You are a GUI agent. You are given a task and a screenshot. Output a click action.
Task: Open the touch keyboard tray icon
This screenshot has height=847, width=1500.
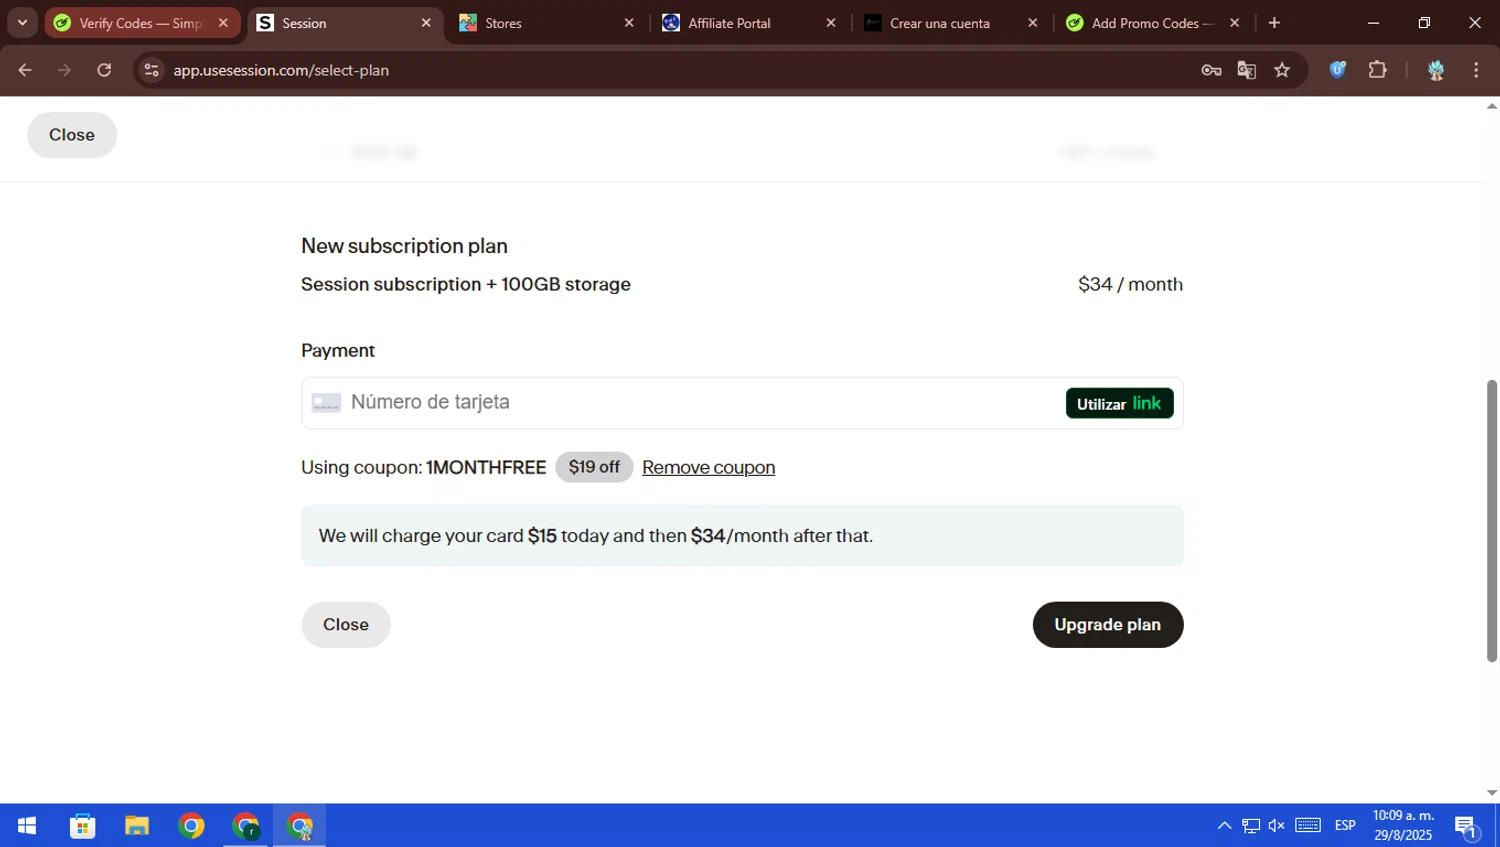[1308, 826]
